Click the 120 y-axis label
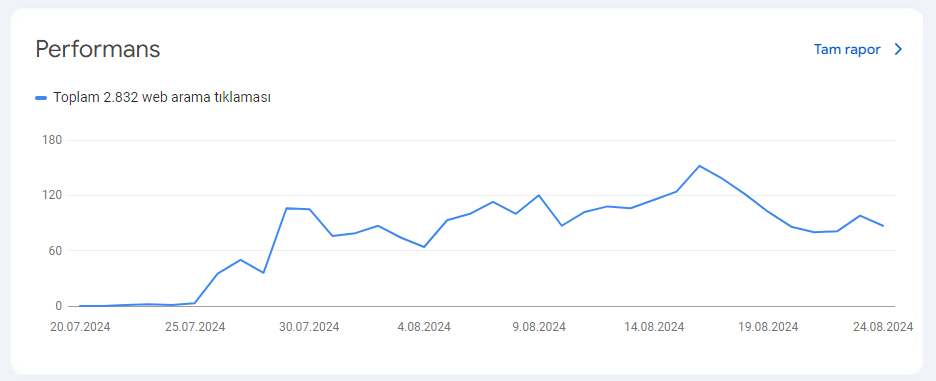Viewport: 936px width, 381px height. click(x=53, y=195)
